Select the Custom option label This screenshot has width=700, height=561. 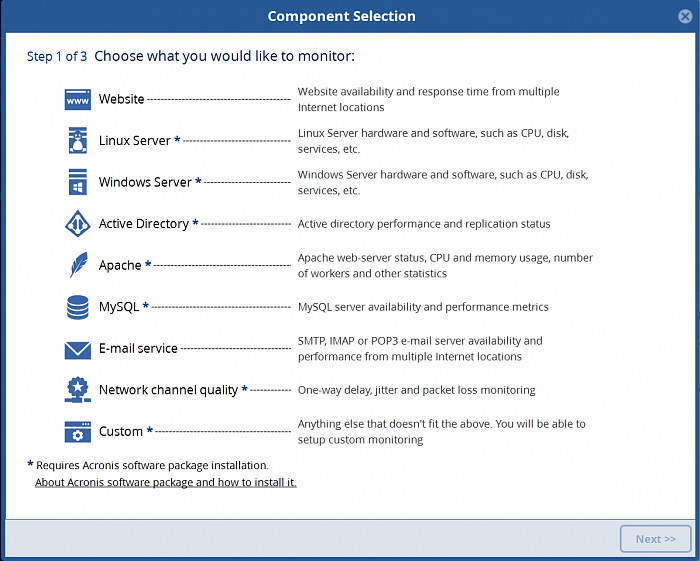click(x=121, y=432)
